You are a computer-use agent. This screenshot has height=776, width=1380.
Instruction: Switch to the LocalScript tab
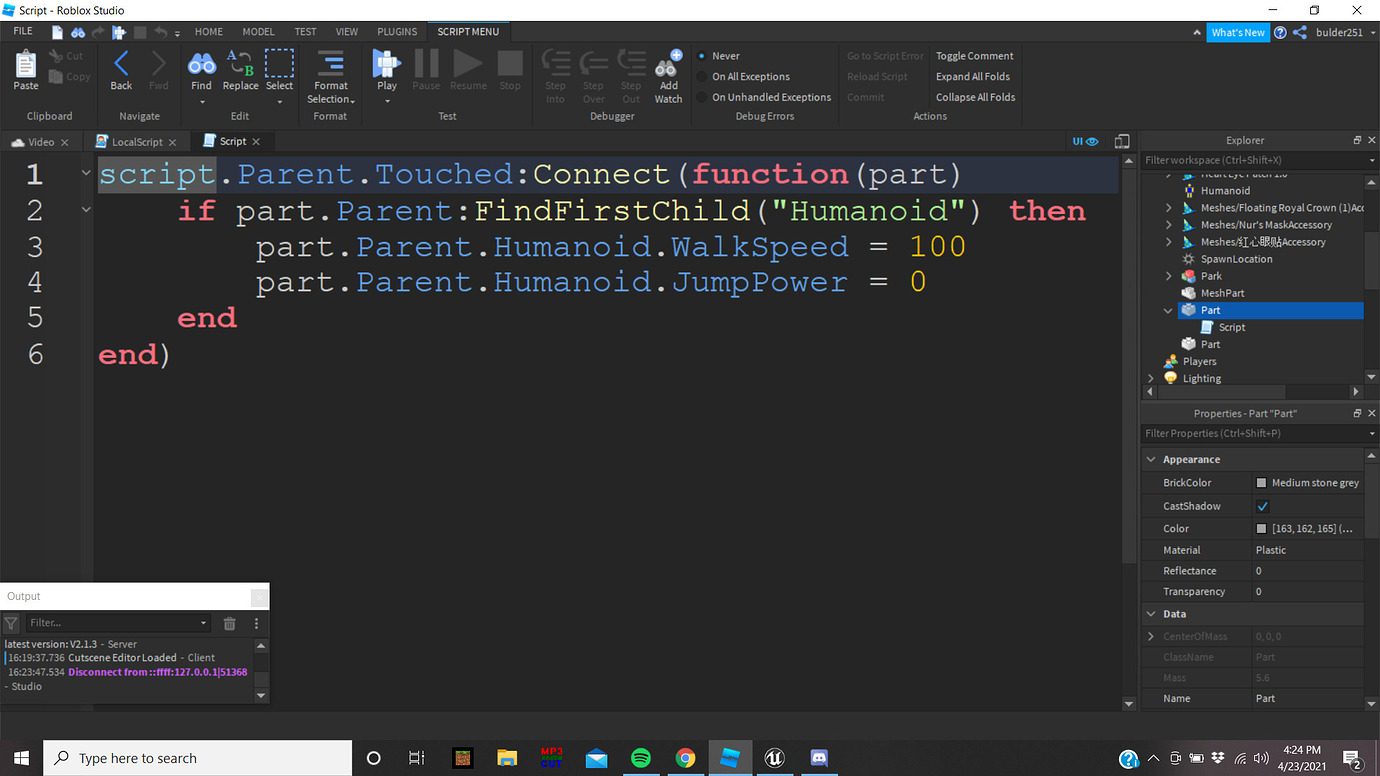tap(136, 141)
